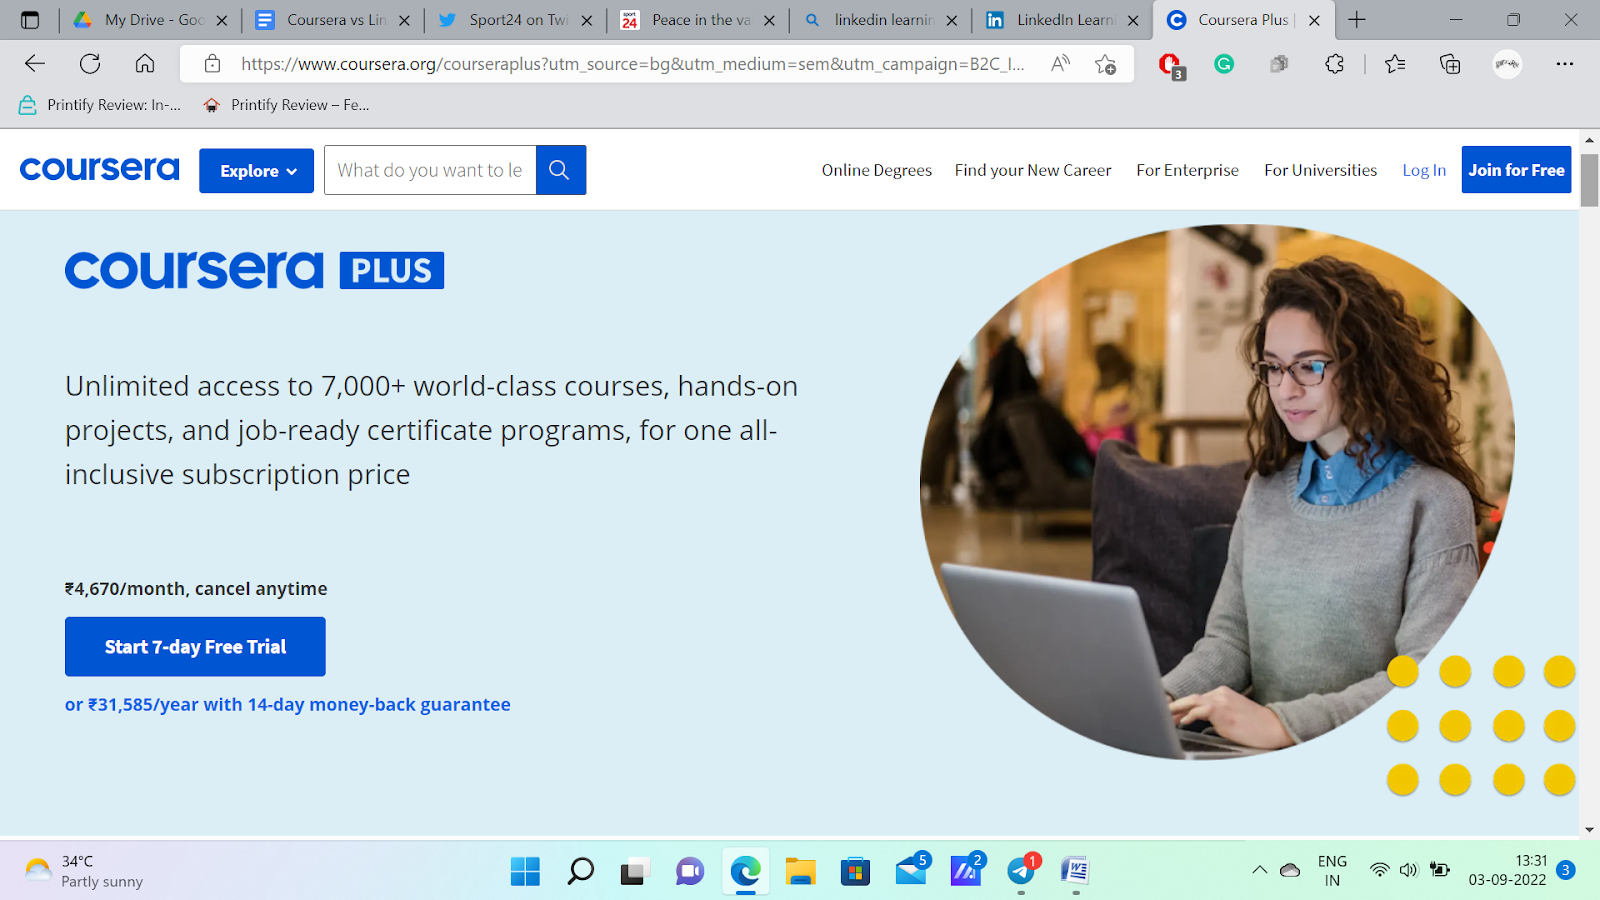The width and height of the screenshot is (1600, 900).
Task: Open Windows taskbar search
Action: tap(580, 871)
